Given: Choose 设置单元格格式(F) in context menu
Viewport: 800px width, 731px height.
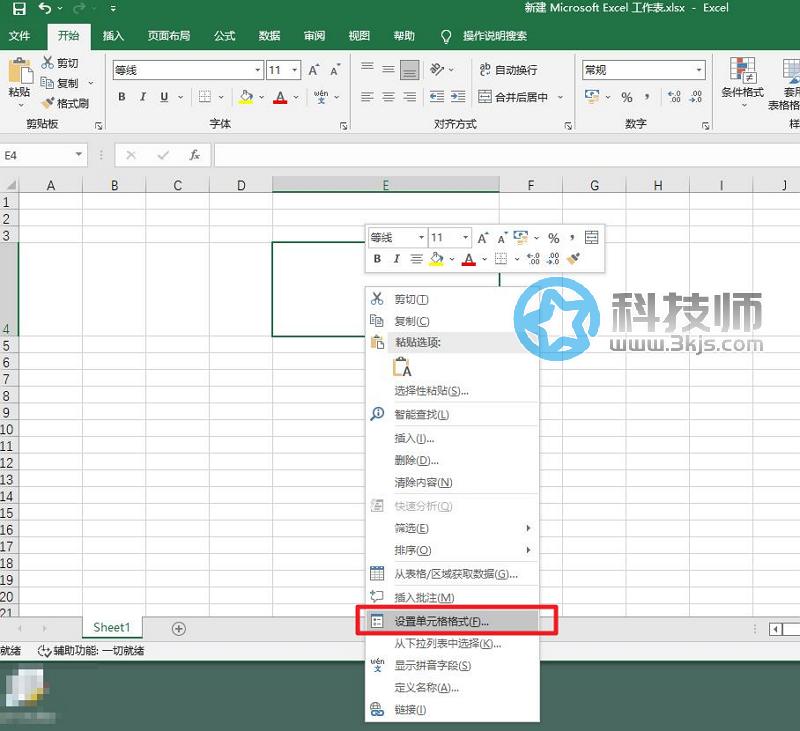Looking at the screenshot, I should coord(453,621).
